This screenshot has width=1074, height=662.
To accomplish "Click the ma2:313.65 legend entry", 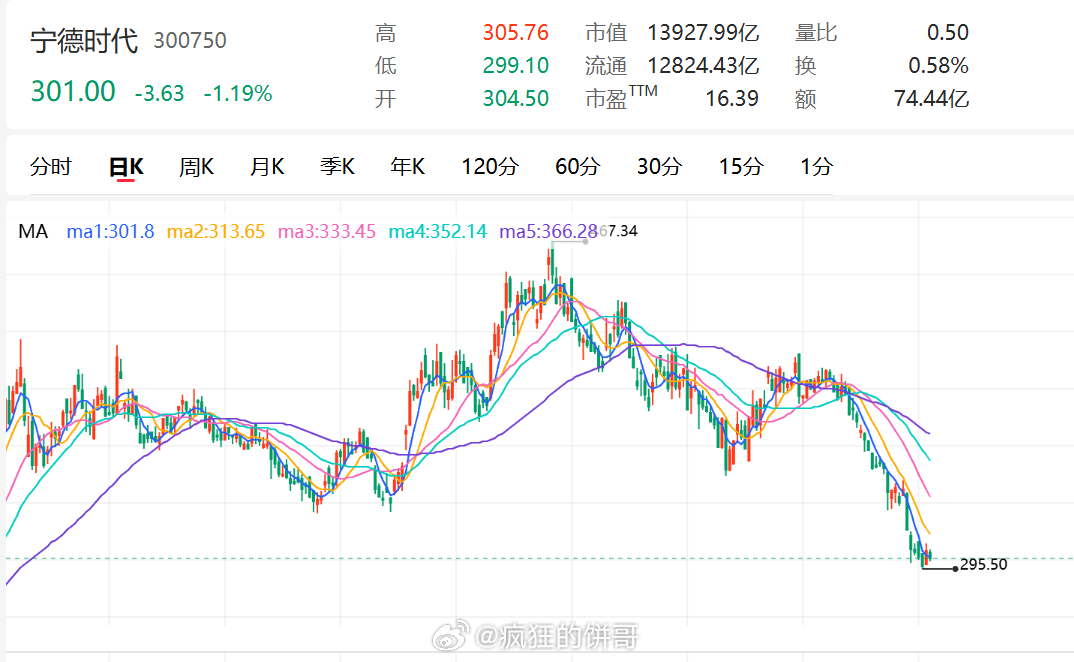I will coord(216,231).
